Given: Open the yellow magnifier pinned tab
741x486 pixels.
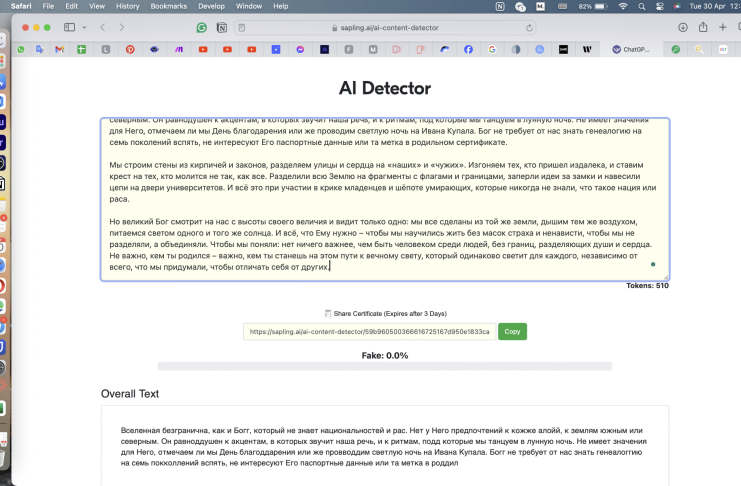Looking at the screenshot, I should (x=699, y=49).
